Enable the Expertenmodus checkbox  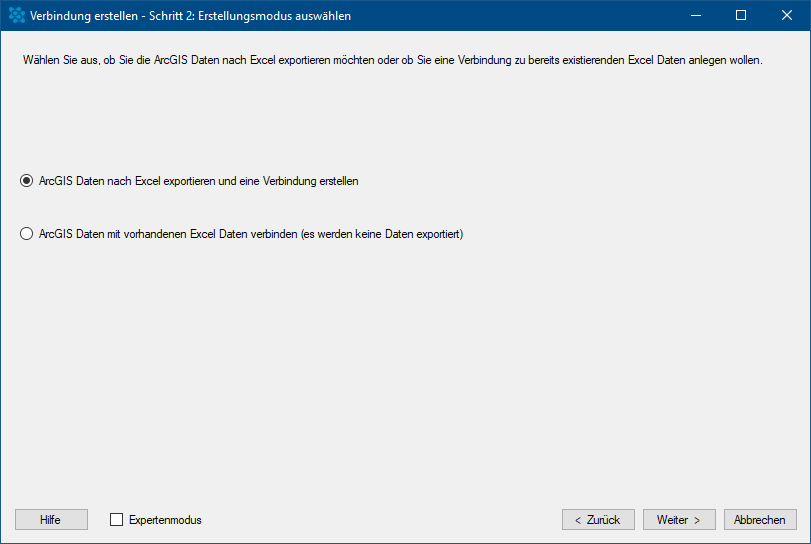(116, 520)
